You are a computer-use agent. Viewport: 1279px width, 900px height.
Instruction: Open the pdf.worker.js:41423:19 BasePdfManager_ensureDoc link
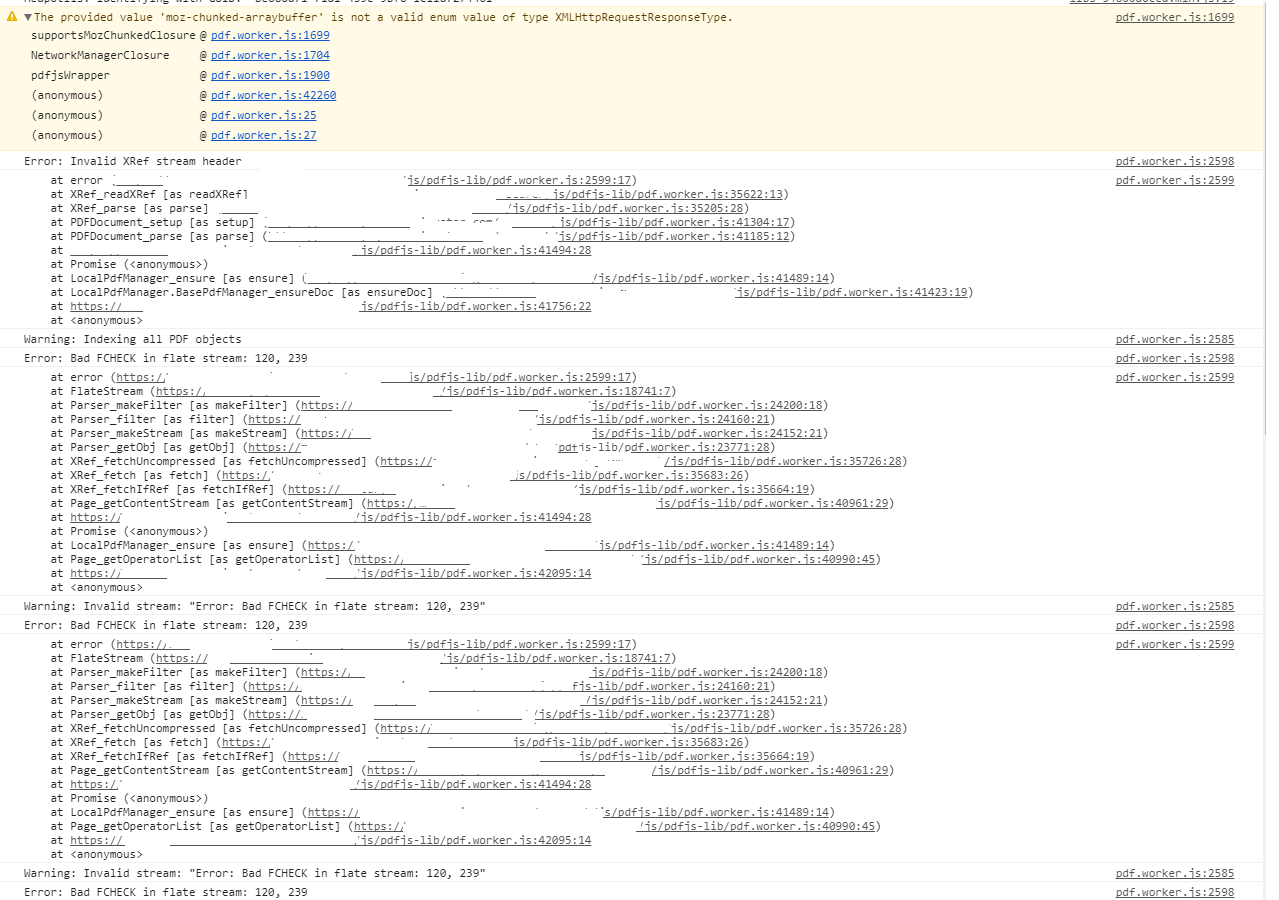(851, 292)
